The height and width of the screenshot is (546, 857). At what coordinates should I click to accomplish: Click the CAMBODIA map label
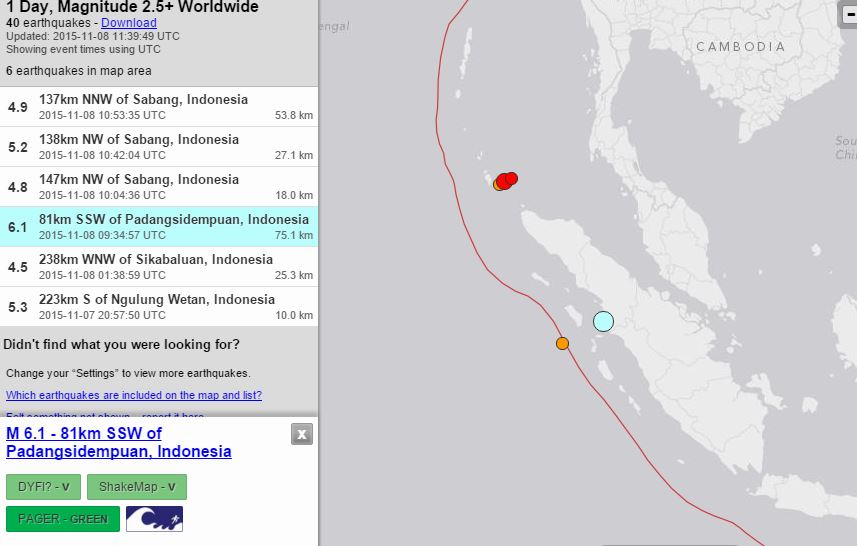(741, 47)
